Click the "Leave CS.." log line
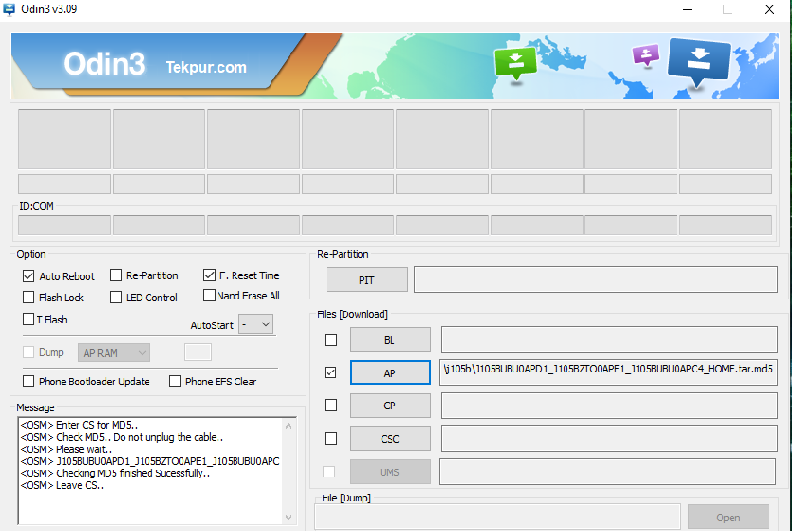This screenshot has width=792, height=531. coord(62,486)
